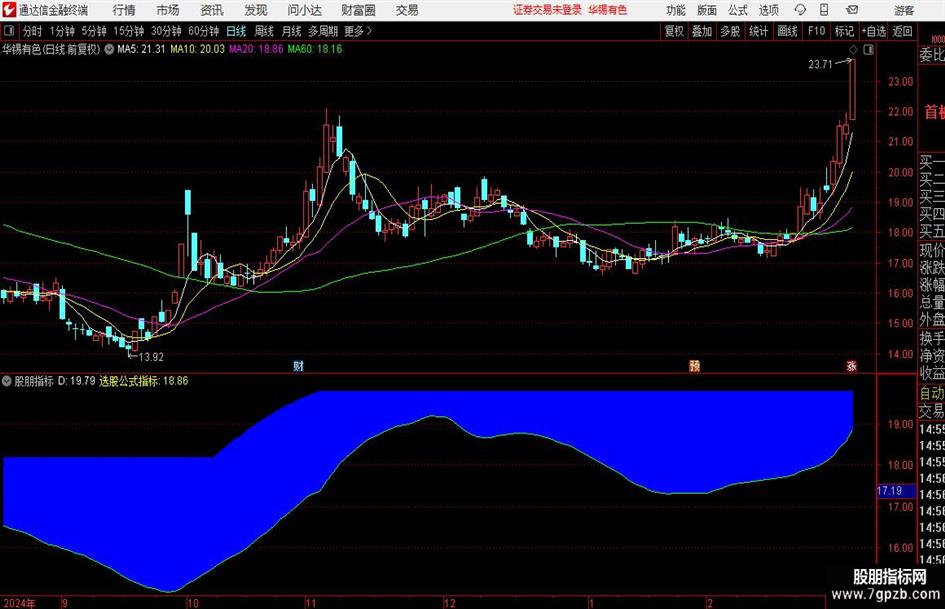945x609 pixels.
Task: Click the 预 marker under the chart
Action: click(x=694, y=365)
